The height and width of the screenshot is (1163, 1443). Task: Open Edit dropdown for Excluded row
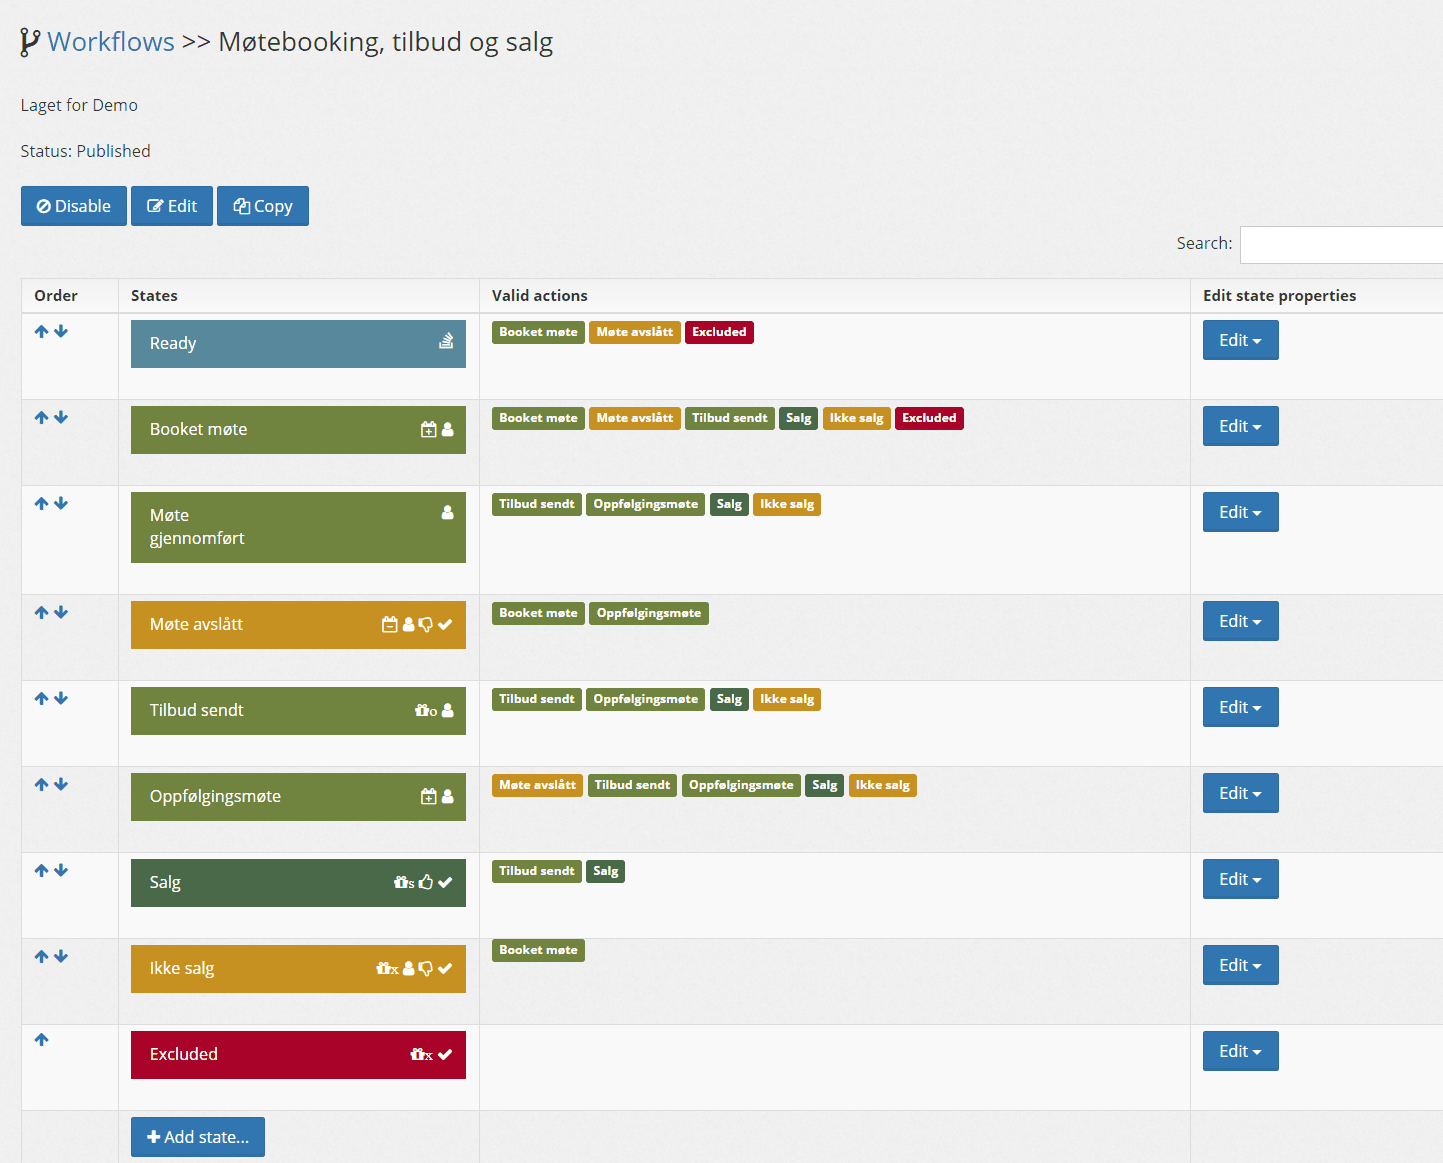tap(1240, 1051)
